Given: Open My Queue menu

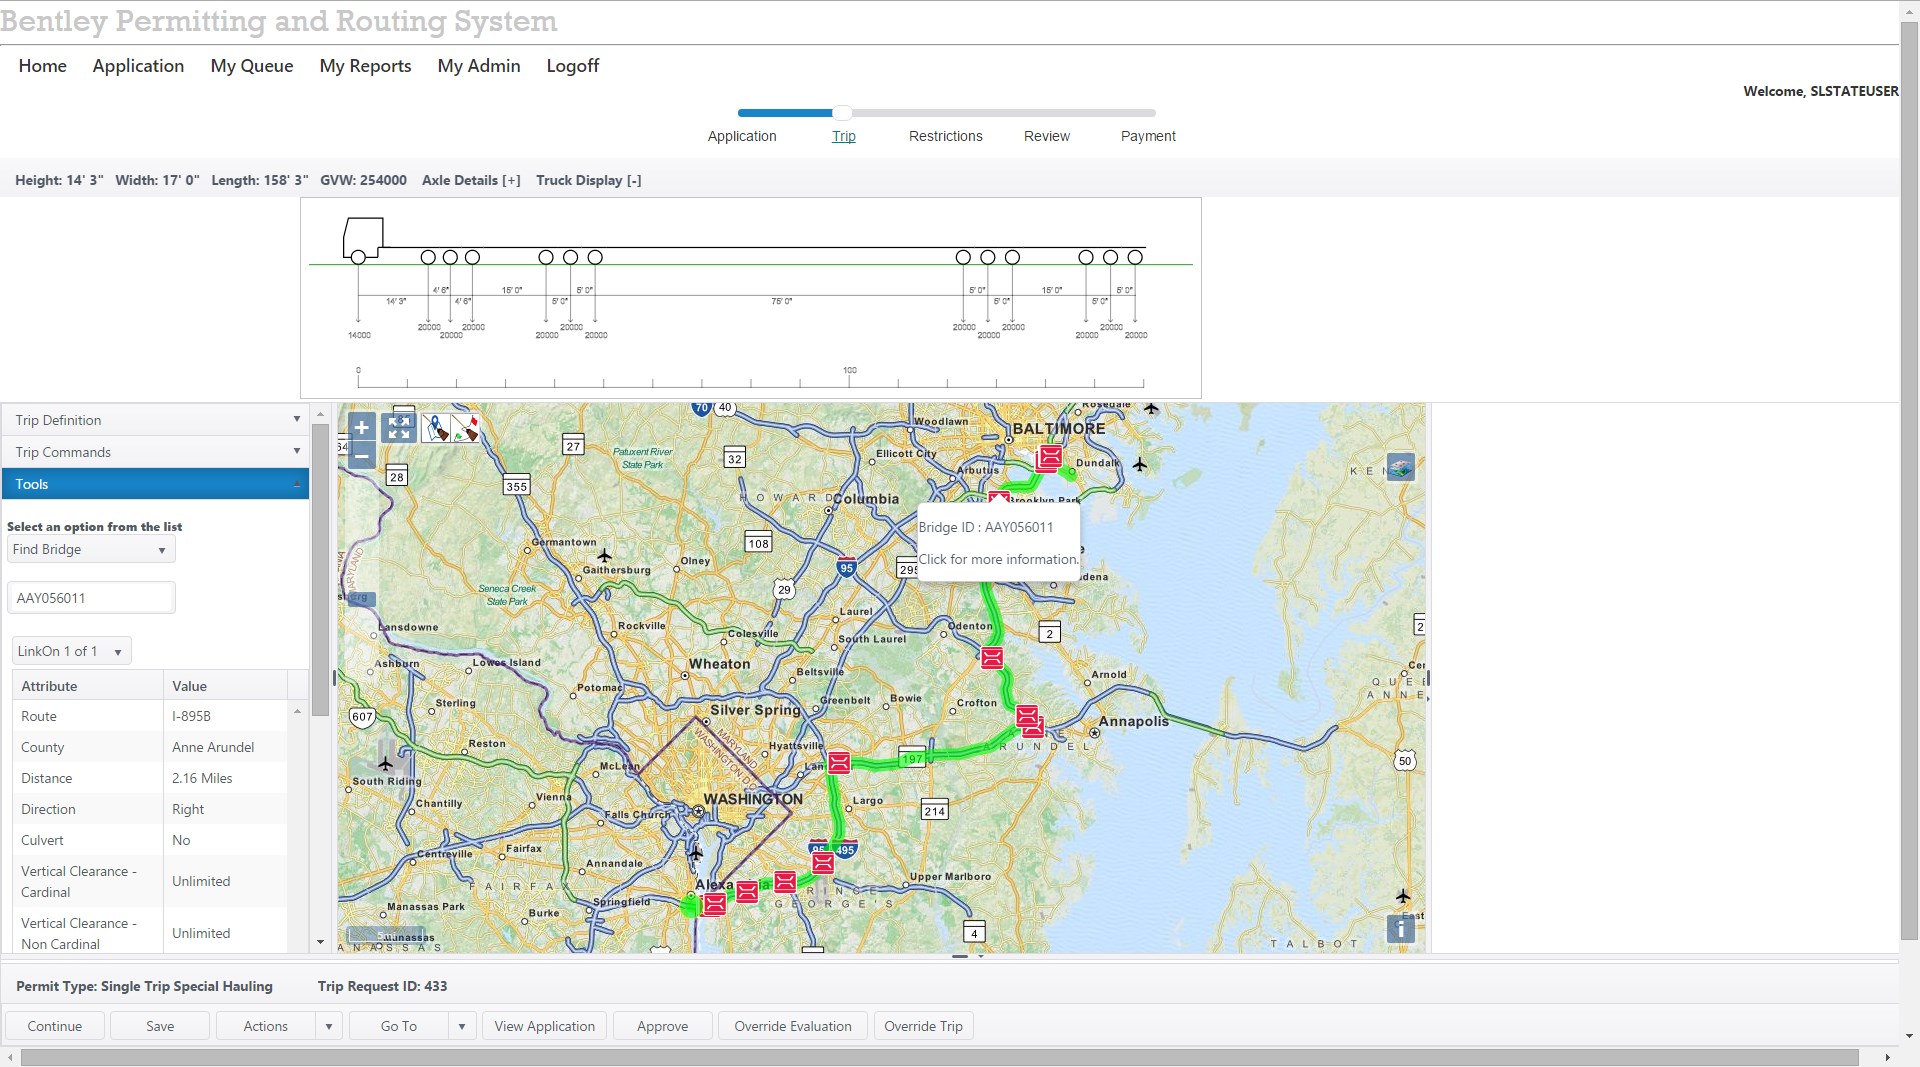Looking at the screenshot, I should (x=252, y=66).
